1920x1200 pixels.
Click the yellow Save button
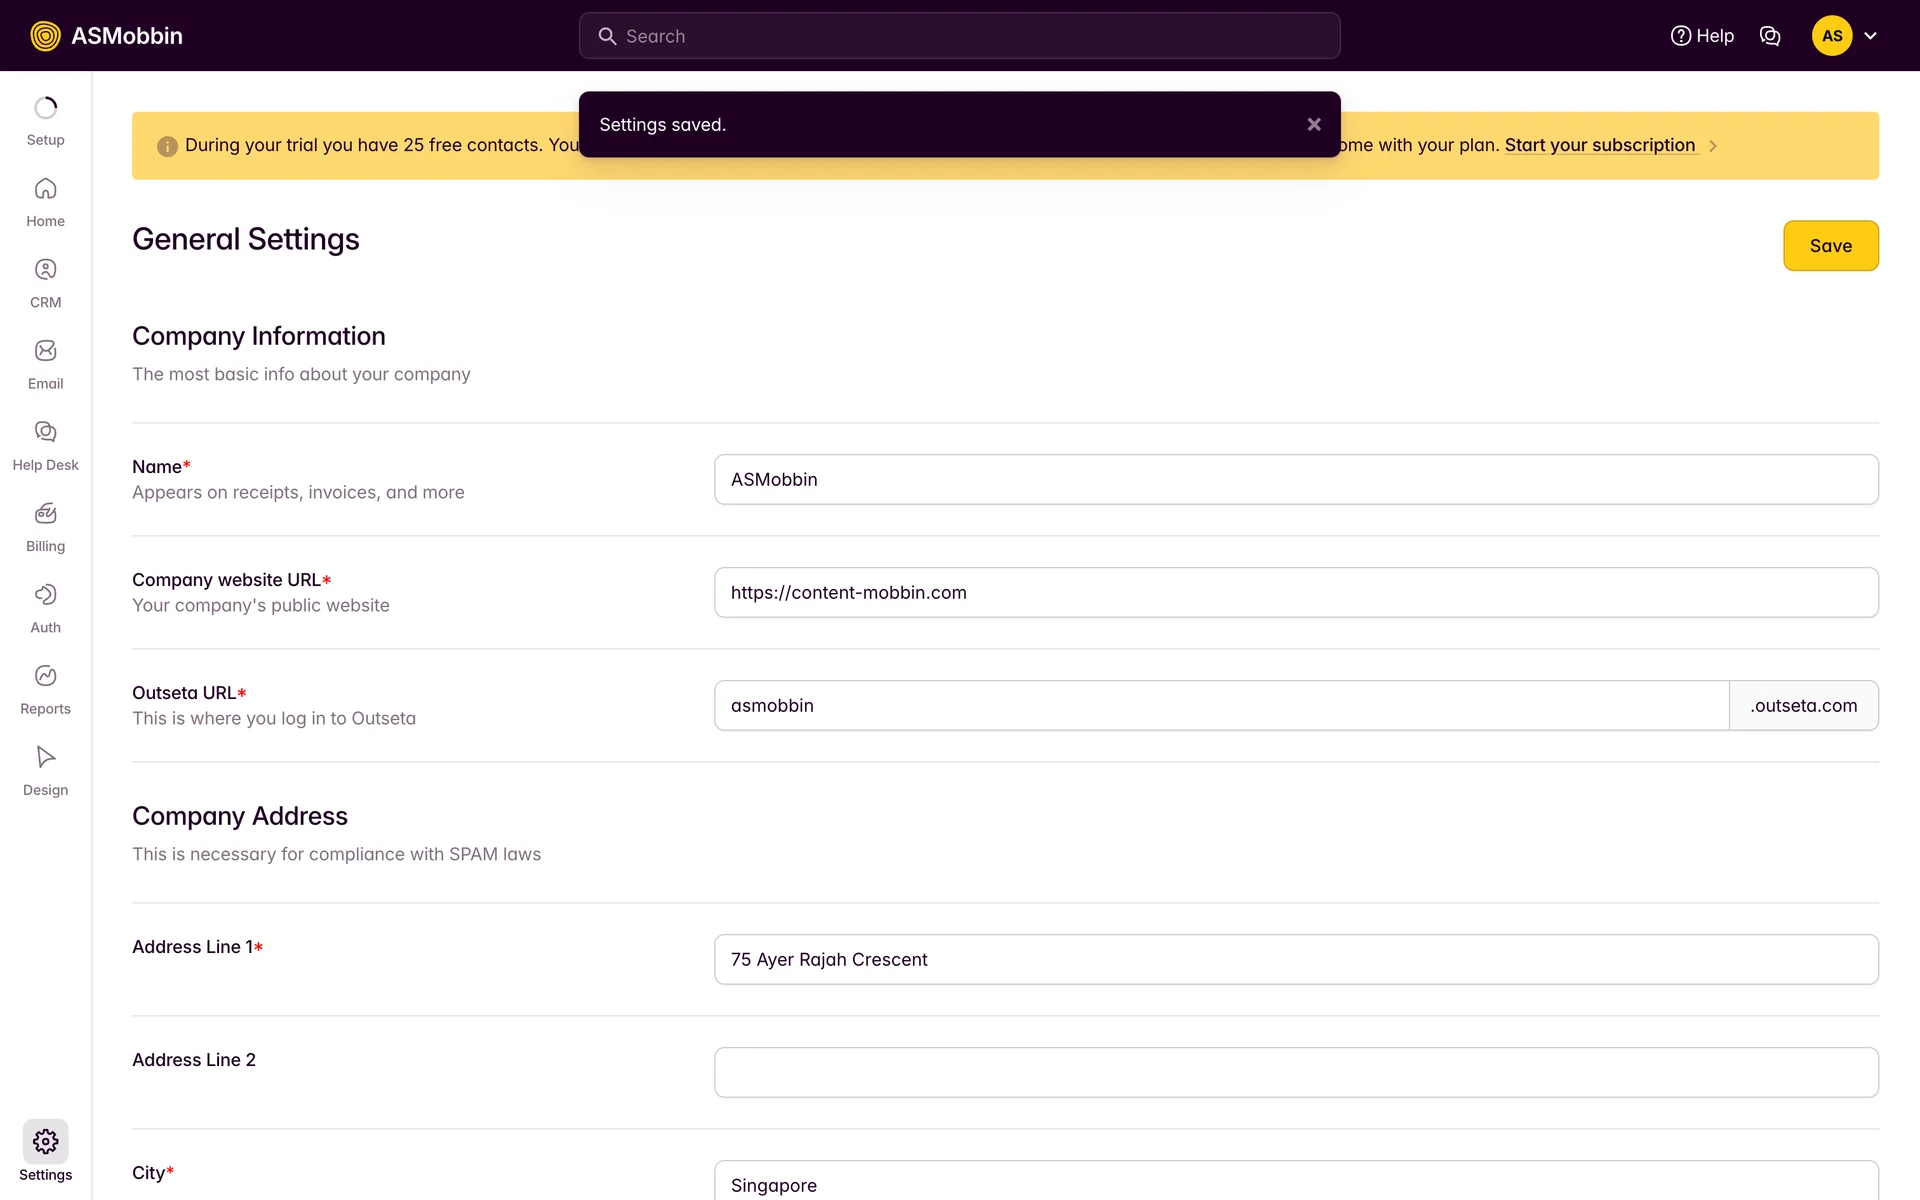point(1830,246)
